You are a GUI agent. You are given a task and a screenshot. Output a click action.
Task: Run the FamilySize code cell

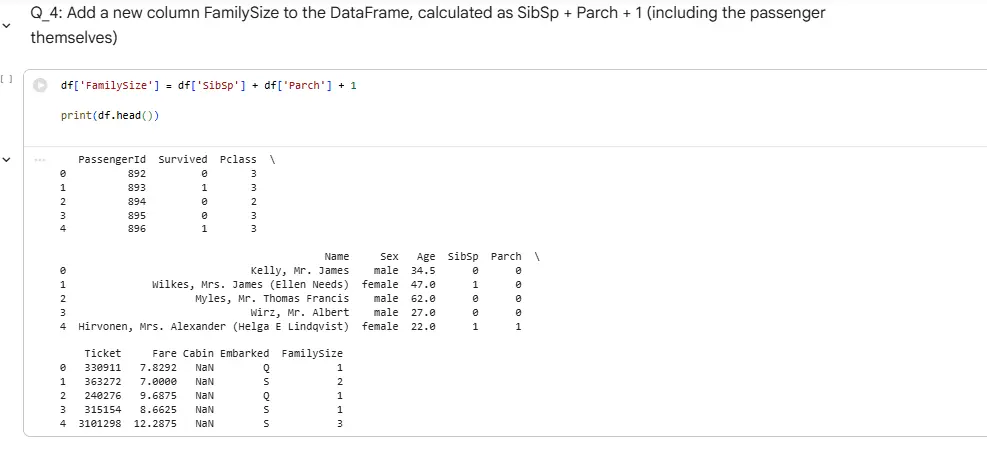click(41, 86)
